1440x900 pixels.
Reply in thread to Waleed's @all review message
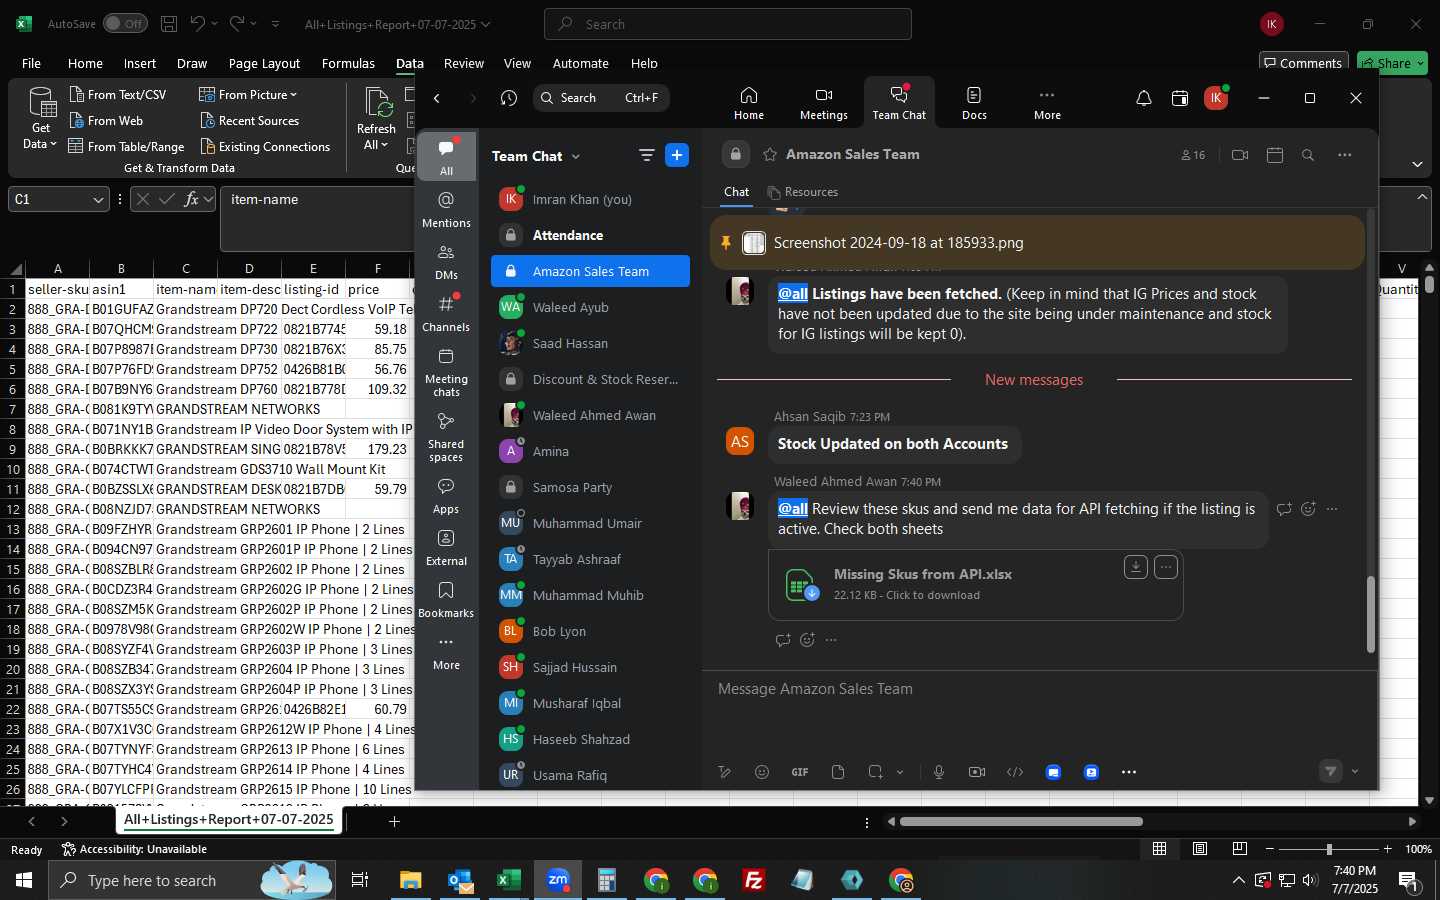point(1284,509)
